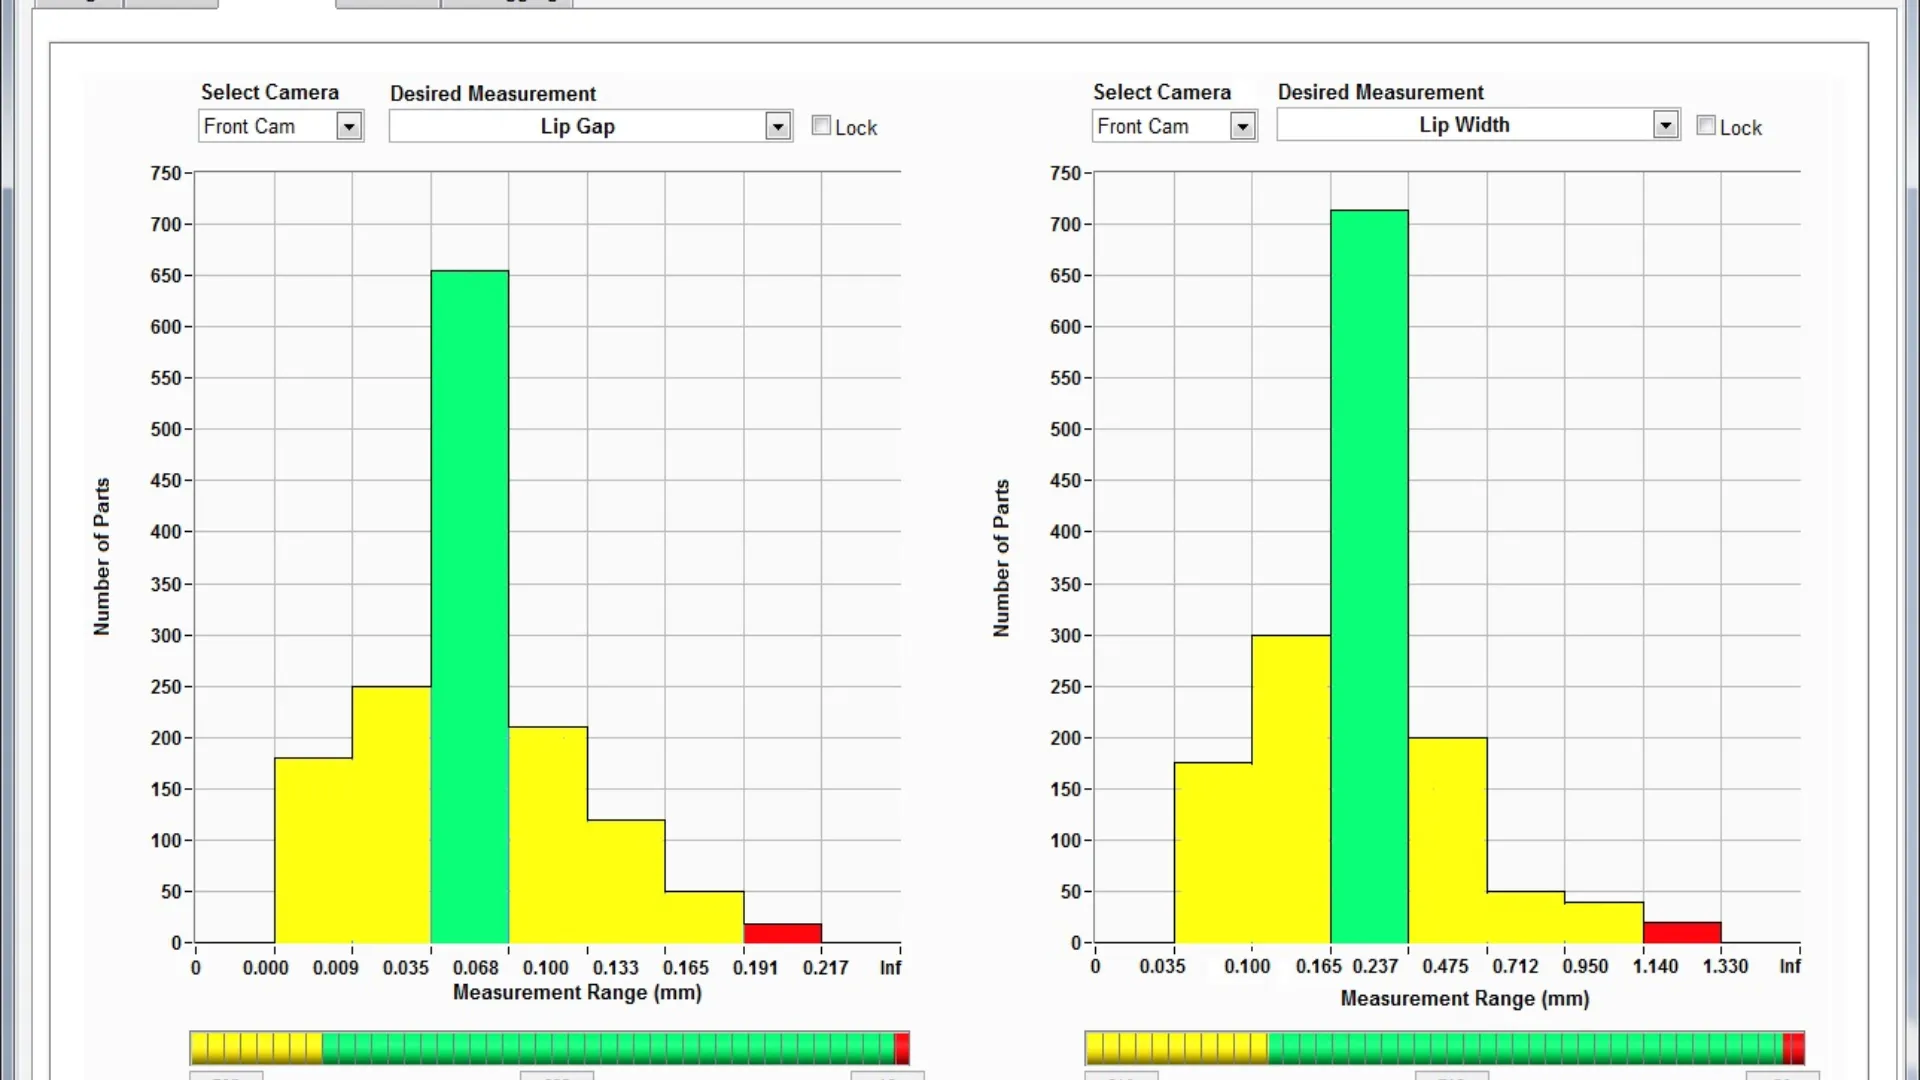Click the leftmost yellow bar in Lip Gap histogram
Screen dimensions: 1920x1080
tap(313, 850)
